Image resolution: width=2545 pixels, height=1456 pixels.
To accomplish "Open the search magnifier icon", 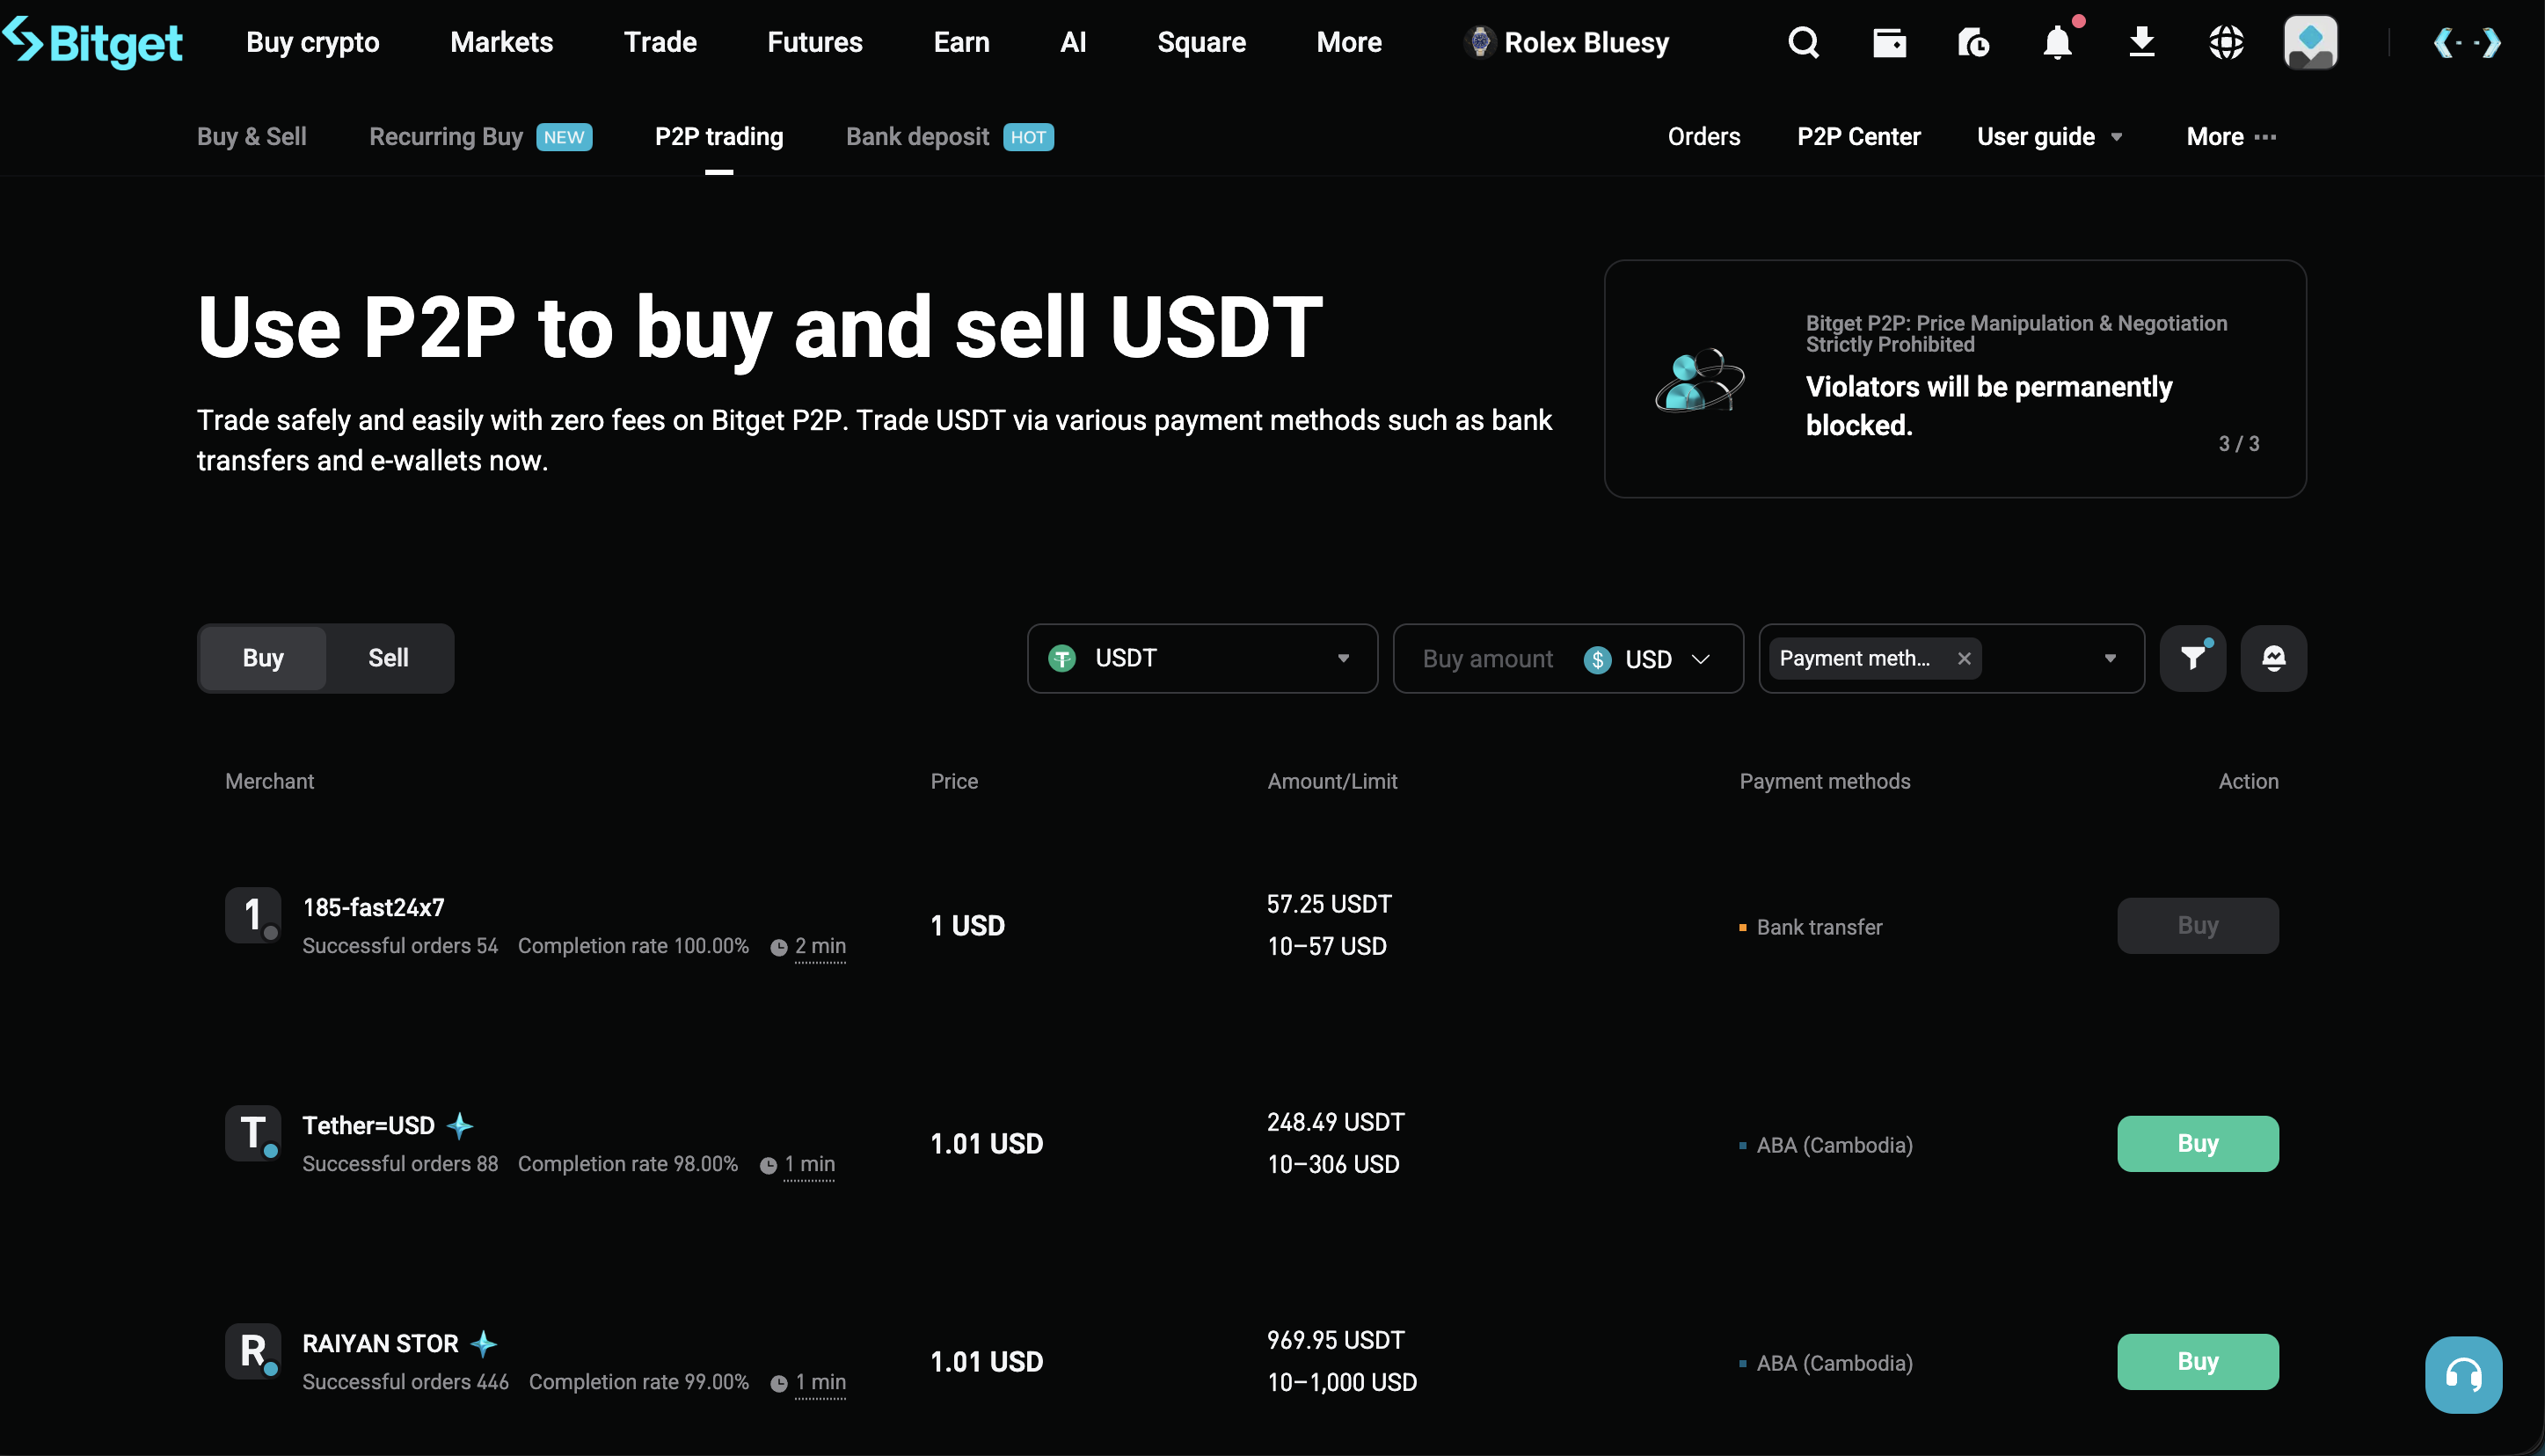I will click(1803, 42).
